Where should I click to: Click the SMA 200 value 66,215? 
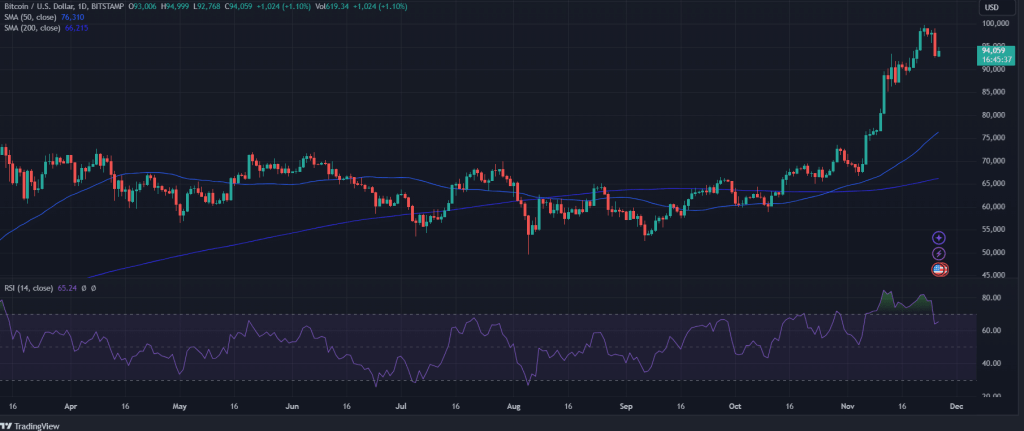coord(76,29)
